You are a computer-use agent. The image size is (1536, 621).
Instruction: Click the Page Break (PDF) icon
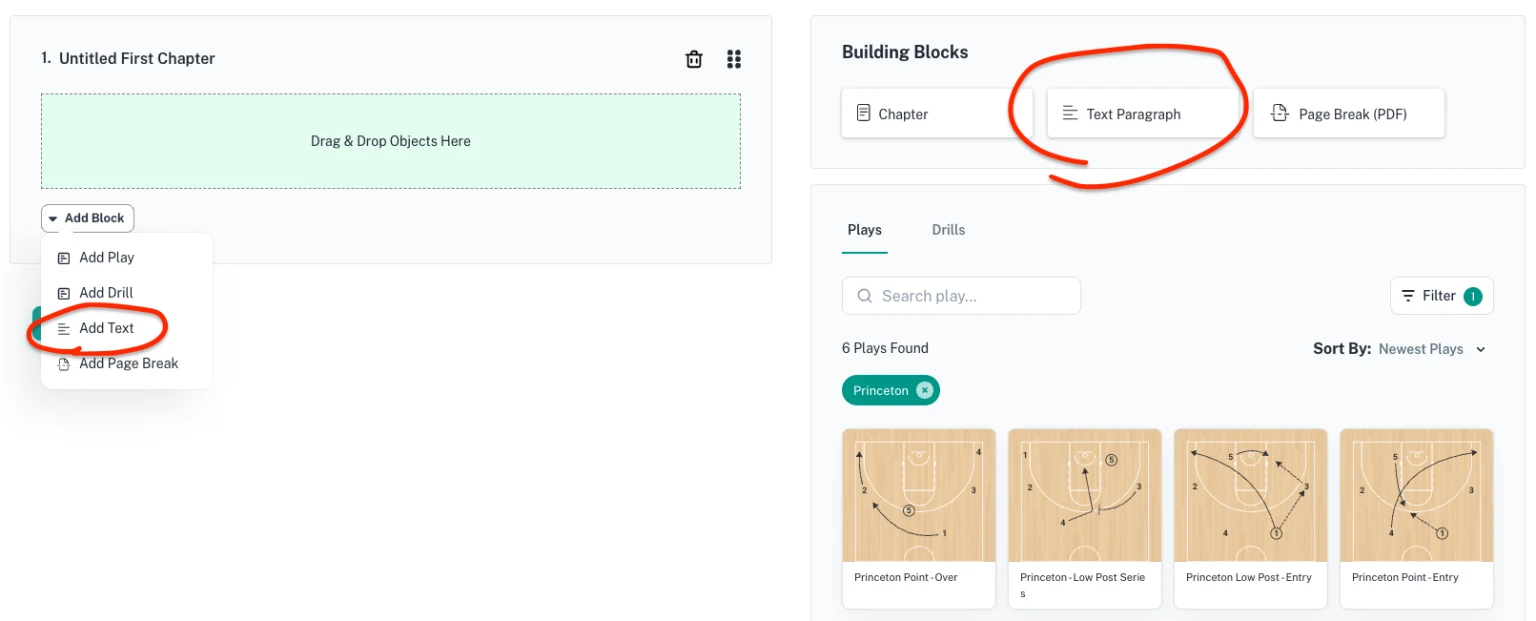click(1279, 113)
